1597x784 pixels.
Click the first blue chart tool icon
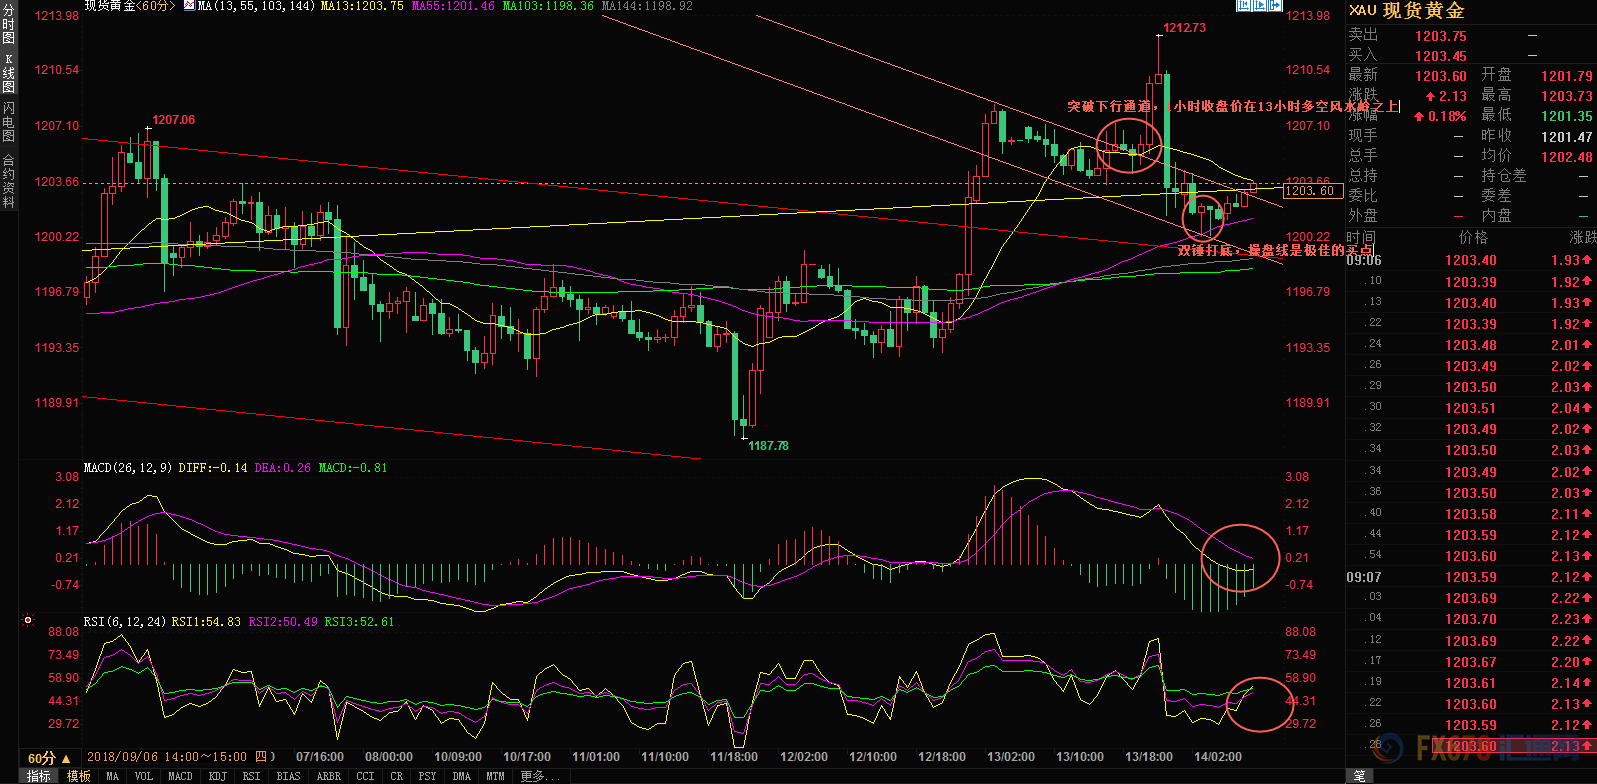(x=1244, y=5)
